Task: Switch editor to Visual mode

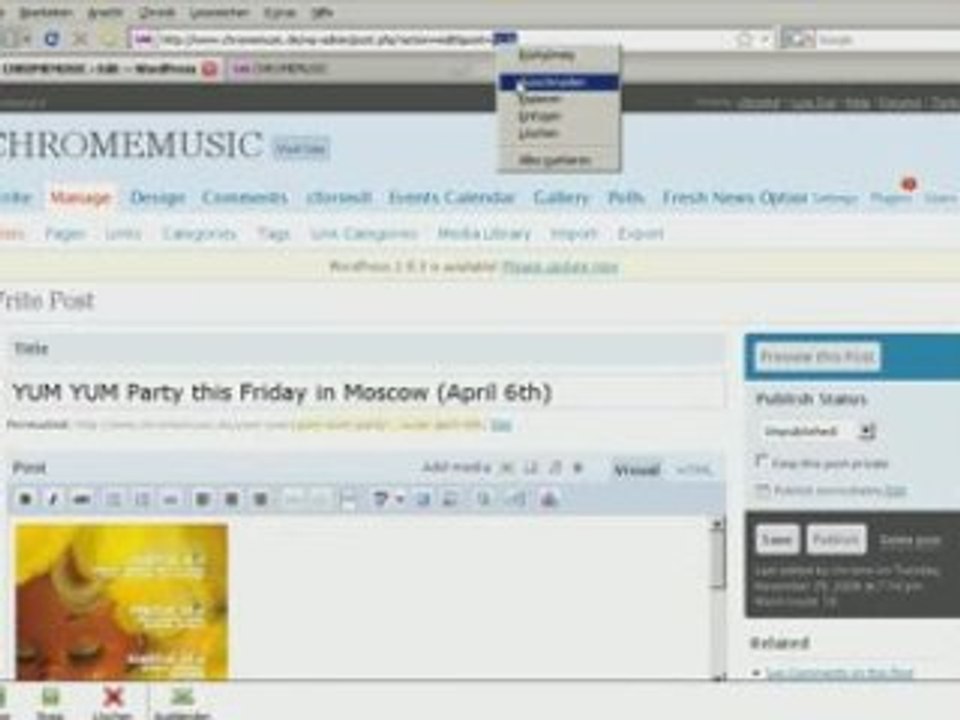Action: (637, 470)
